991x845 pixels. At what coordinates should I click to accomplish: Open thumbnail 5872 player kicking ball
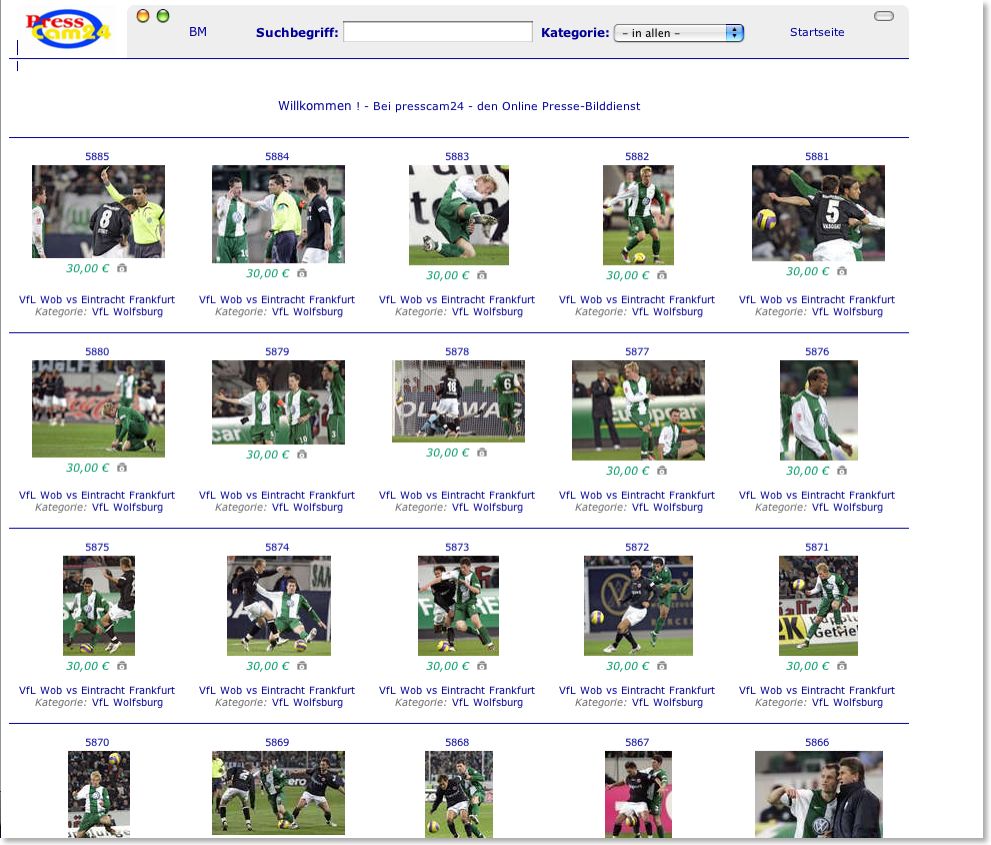pyautogui.click(x=638, y=605)
